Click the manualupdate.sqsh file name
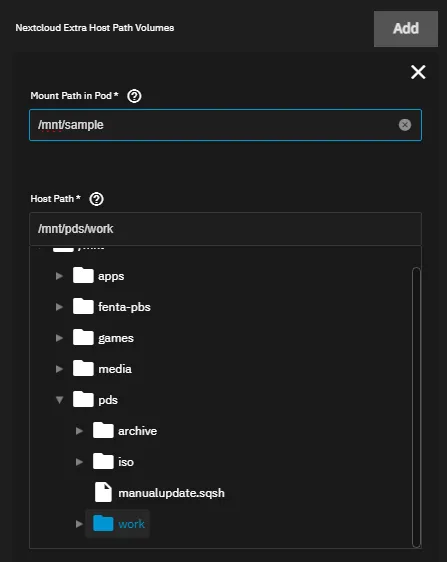This screenshot has width=447, height=562. coord(171,493)
